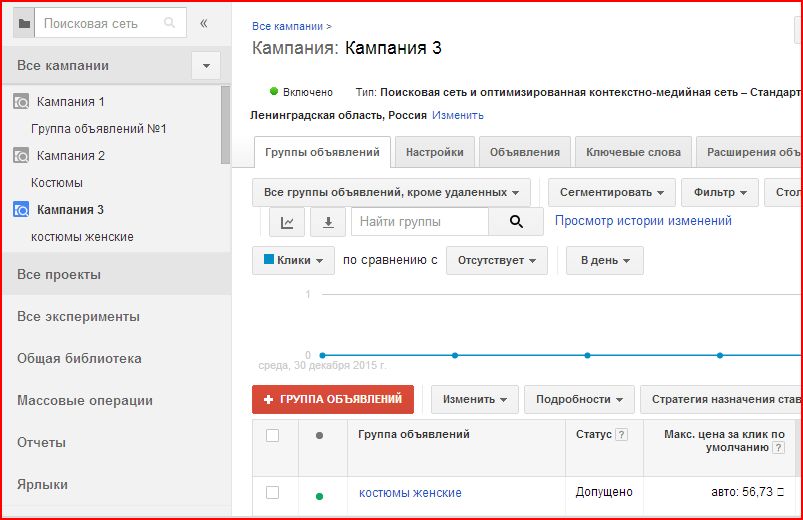Click the help icon beside Статус
Image resolution: width=803 pixels, height=520 pixels.
coord(621,434)
